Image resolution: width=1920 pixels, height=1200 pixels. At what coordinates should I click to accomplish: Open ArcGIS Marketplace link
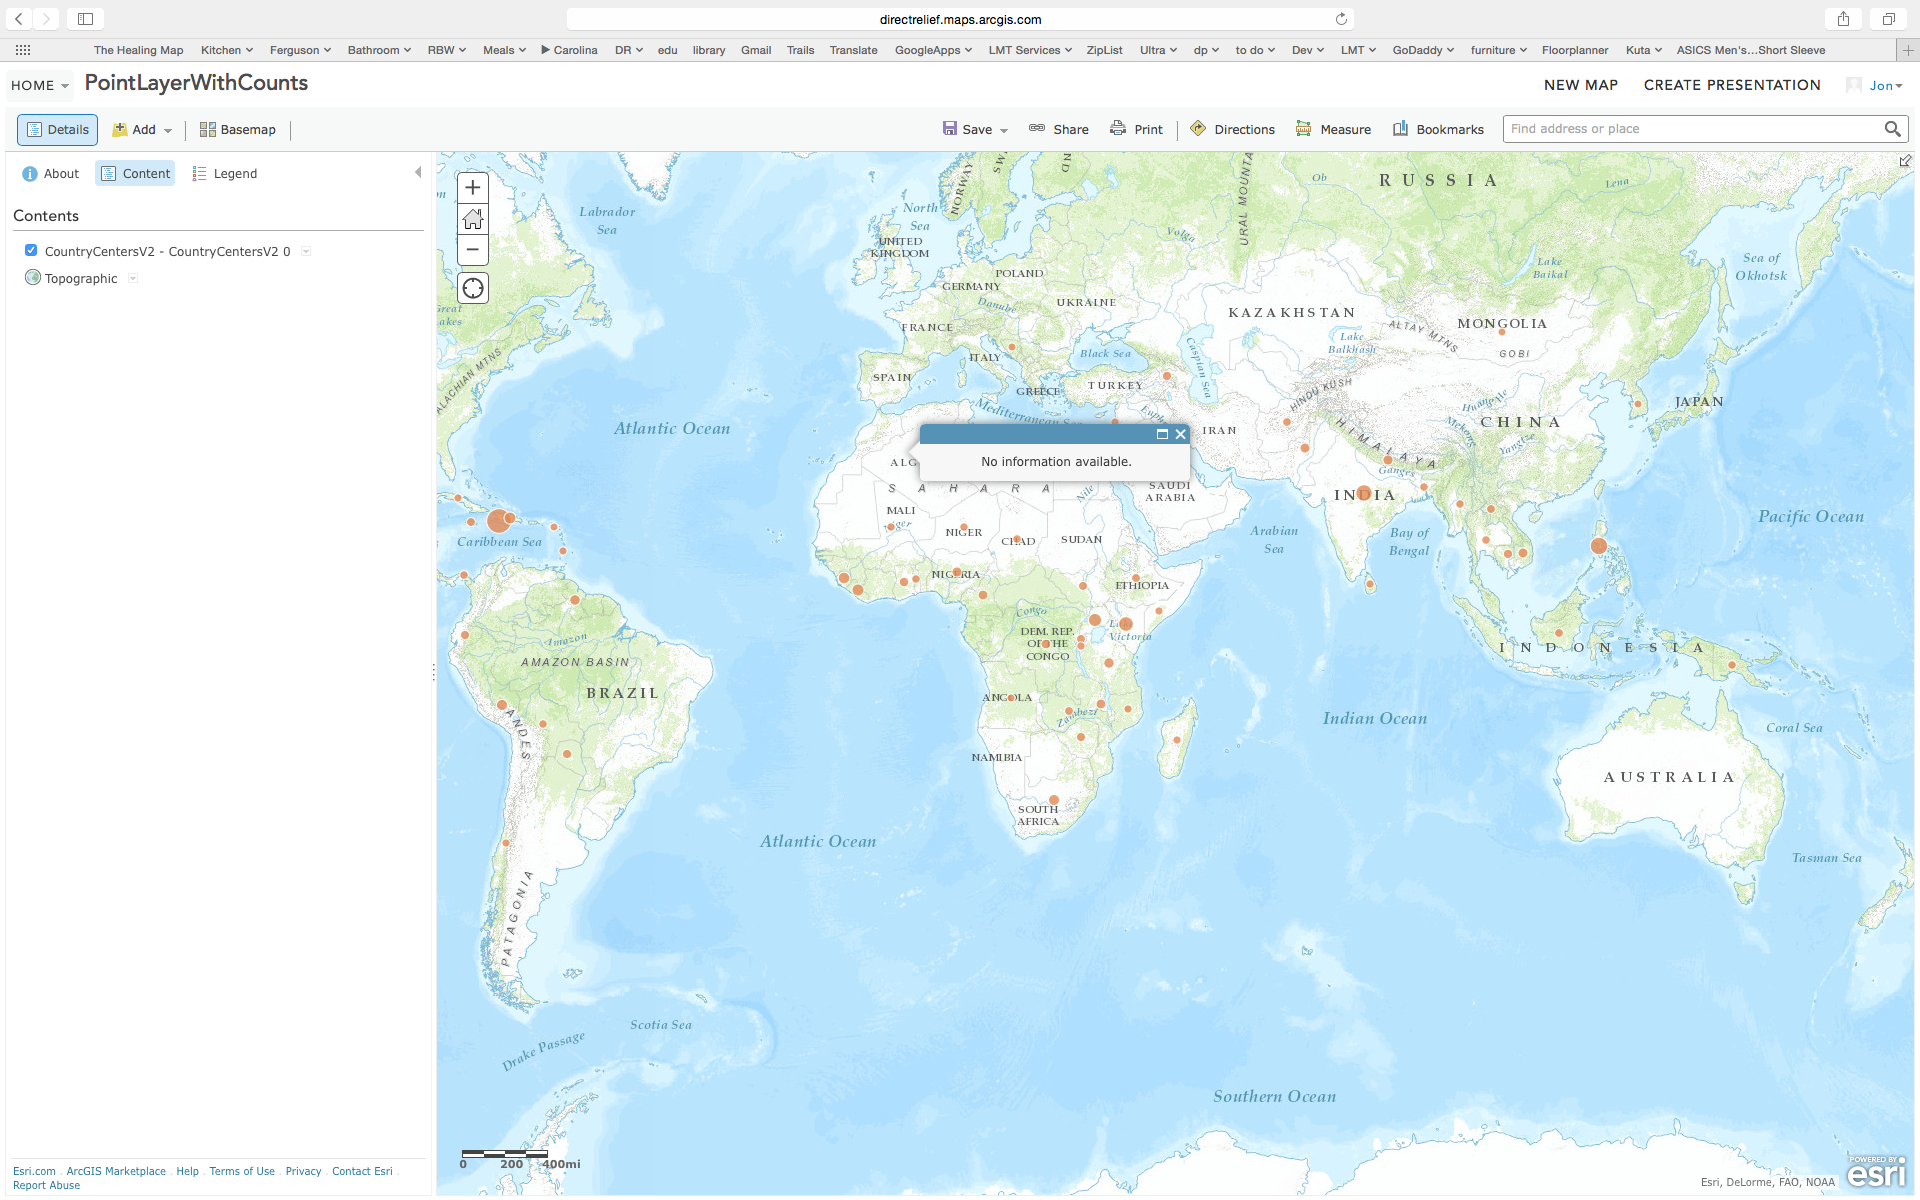pyautogui.click(x=116, y=1171)
